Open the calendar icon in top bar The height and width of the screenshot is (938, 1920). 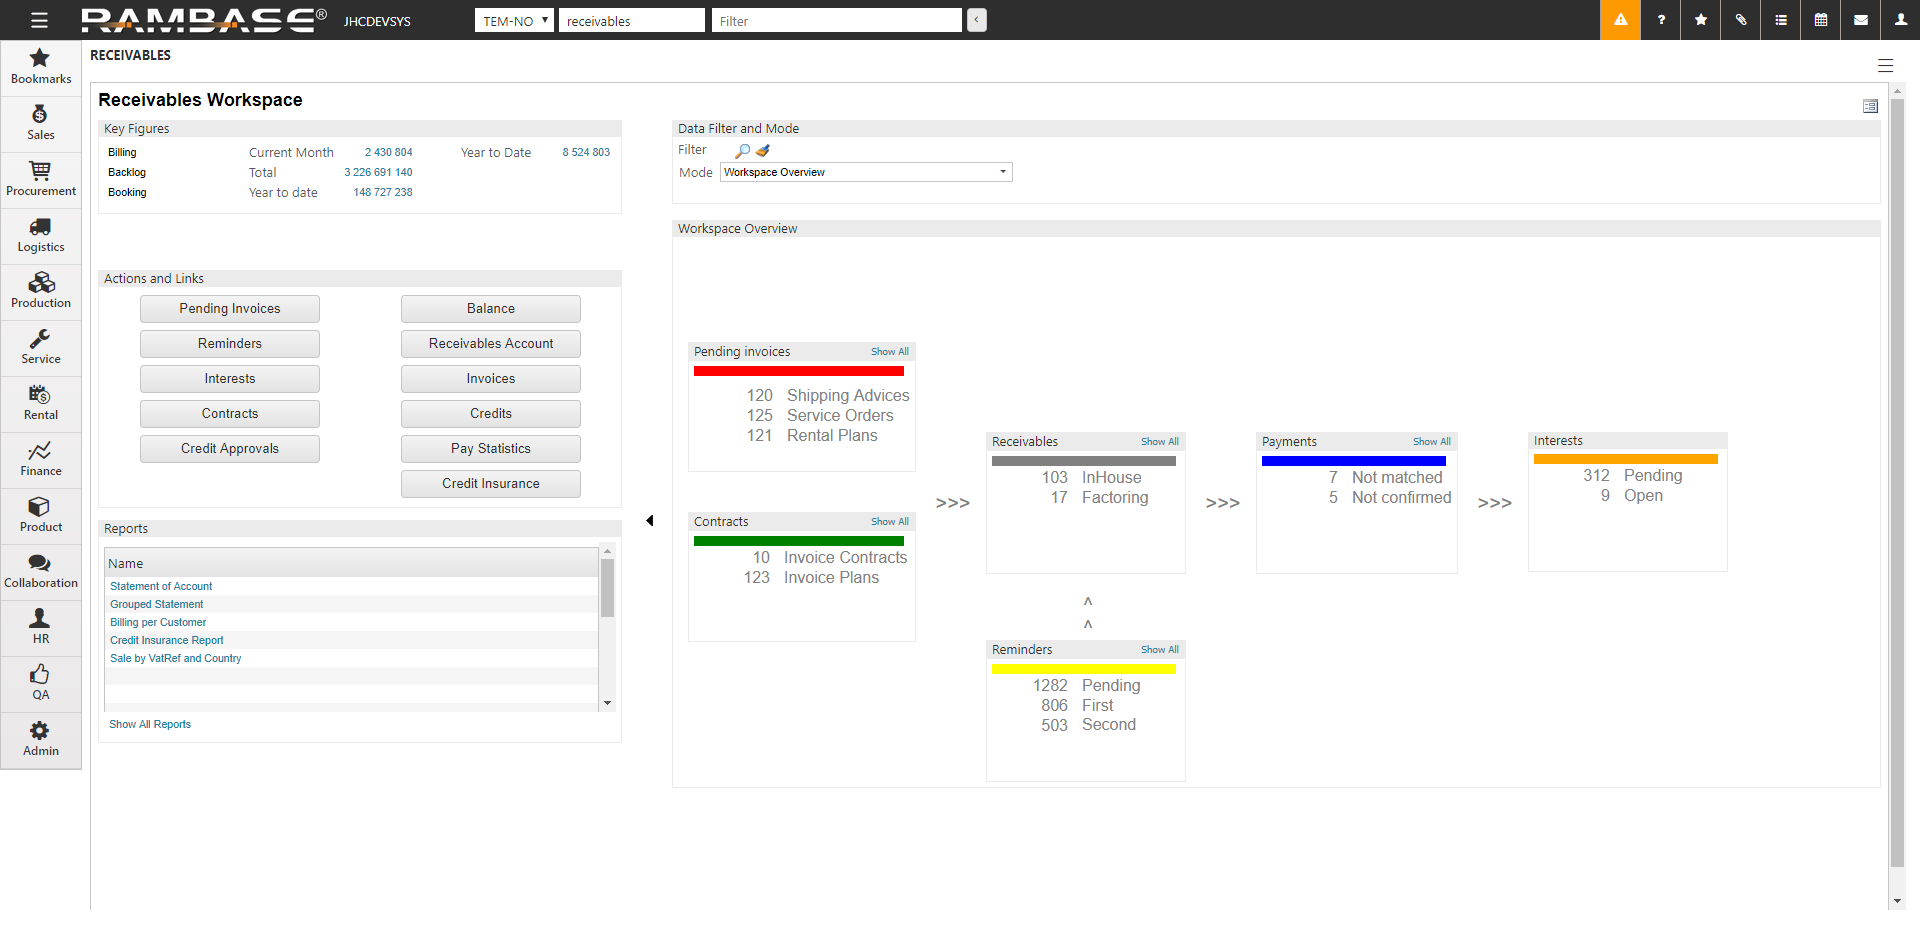click(x=1821, y=20)
